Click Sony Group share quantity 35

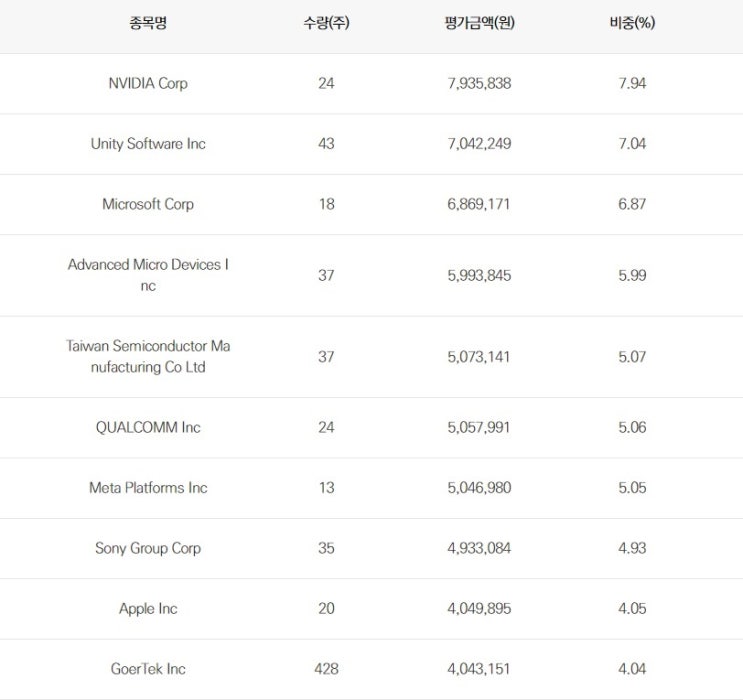click(x=326, y=548)
